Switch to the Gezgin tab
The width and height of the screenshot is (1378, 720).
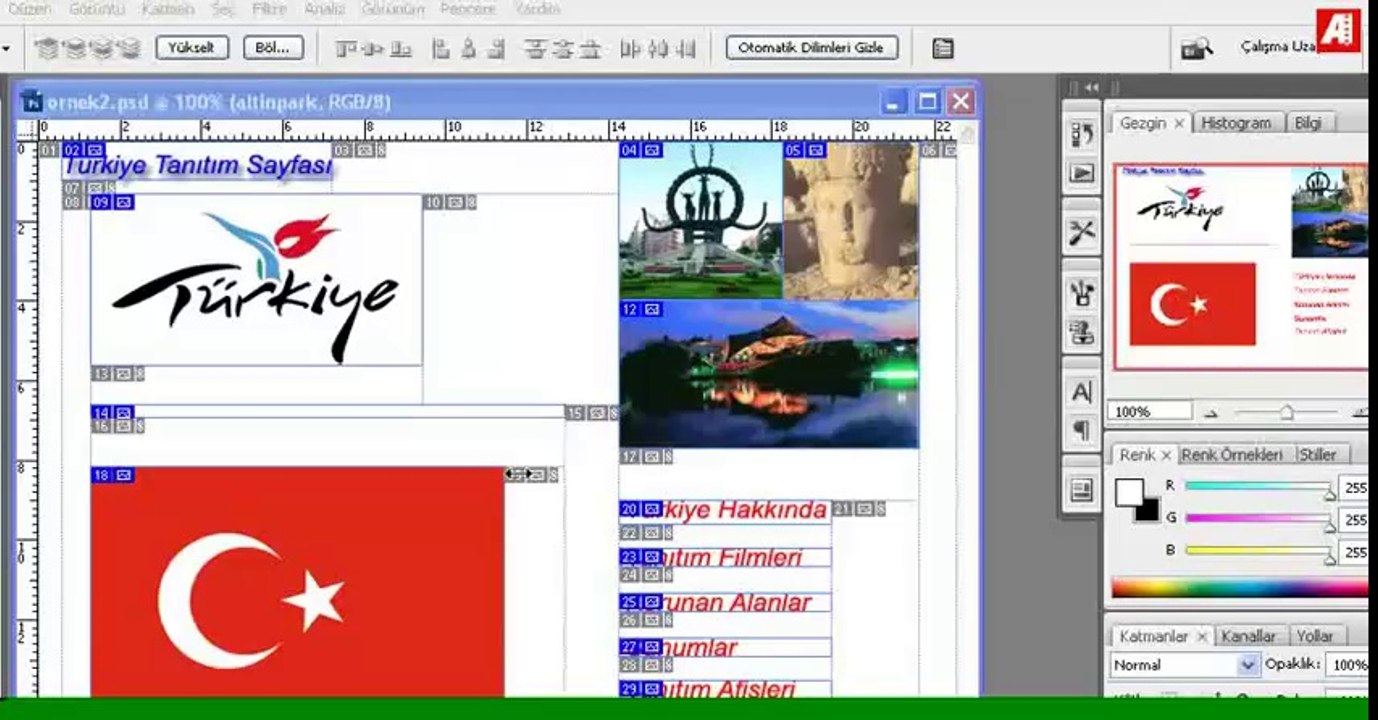1142,123
